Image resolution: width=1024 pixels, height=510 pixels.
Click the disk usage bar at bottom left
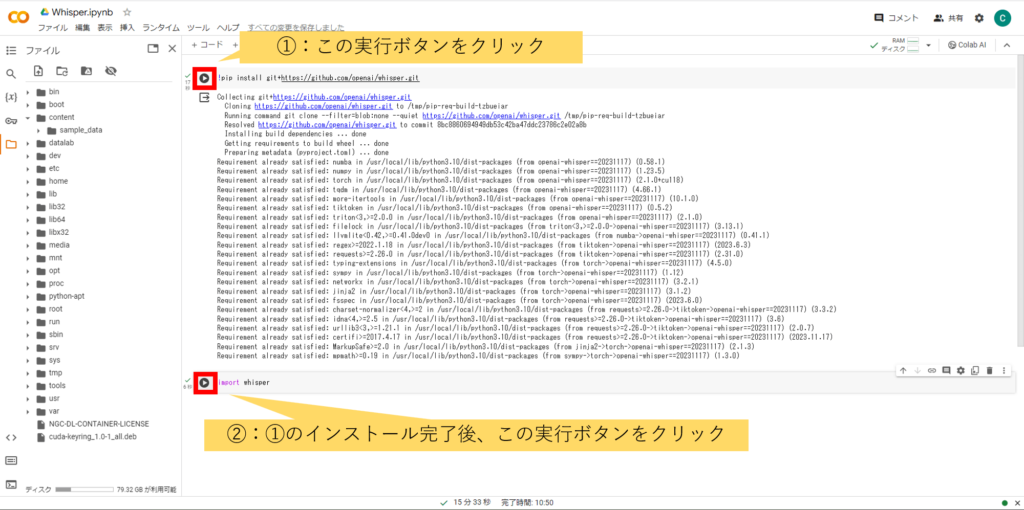tap(85, 490)
